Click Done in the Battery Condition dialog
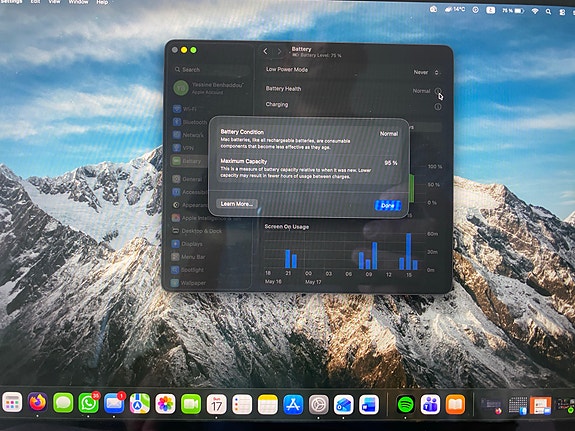 pyautogui.click(x=387, y=205)
